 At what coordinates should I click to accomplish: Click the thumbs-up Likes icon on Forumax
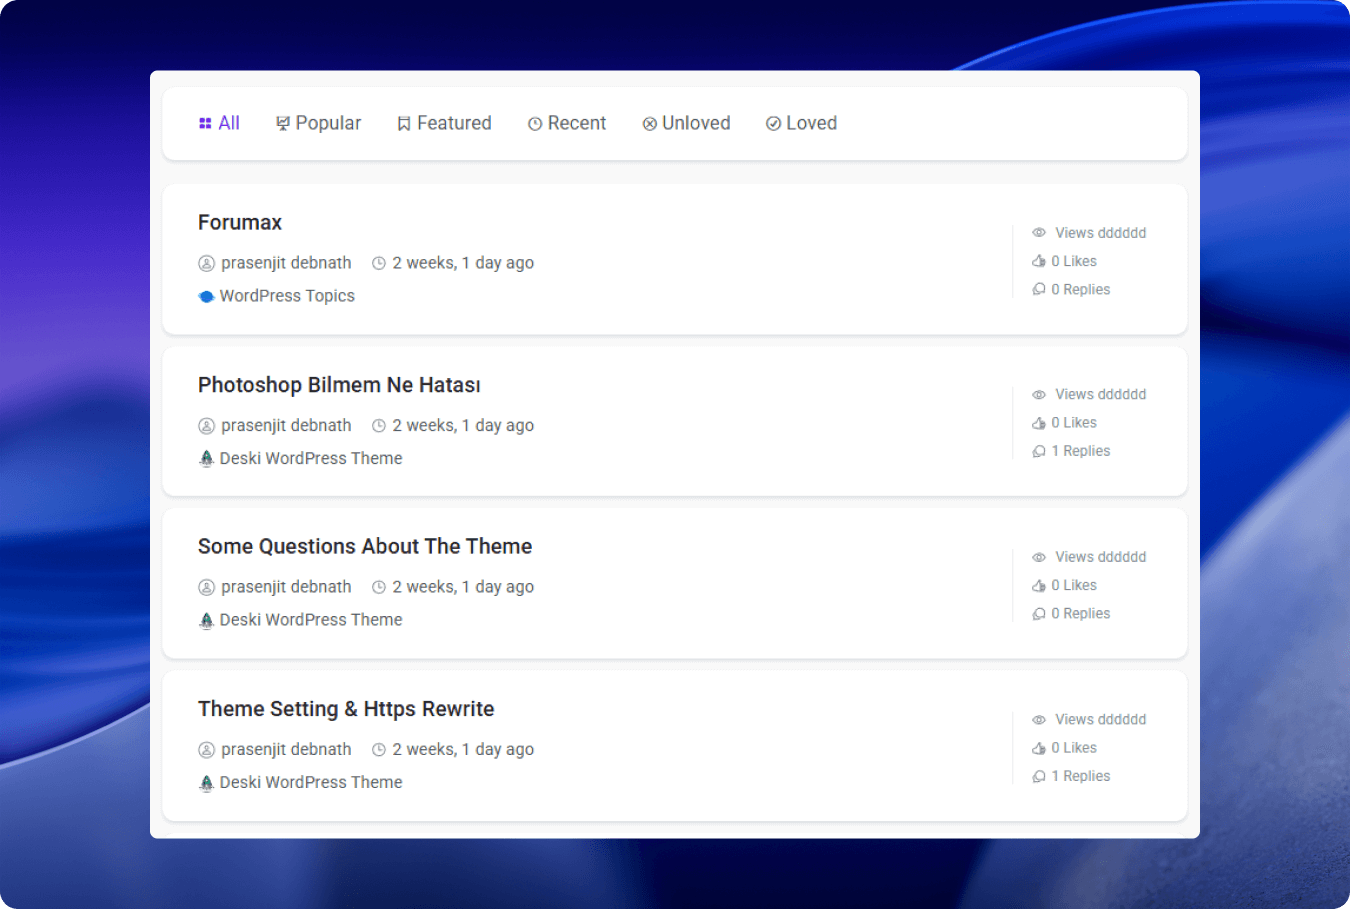click(x=1039, y=261)
